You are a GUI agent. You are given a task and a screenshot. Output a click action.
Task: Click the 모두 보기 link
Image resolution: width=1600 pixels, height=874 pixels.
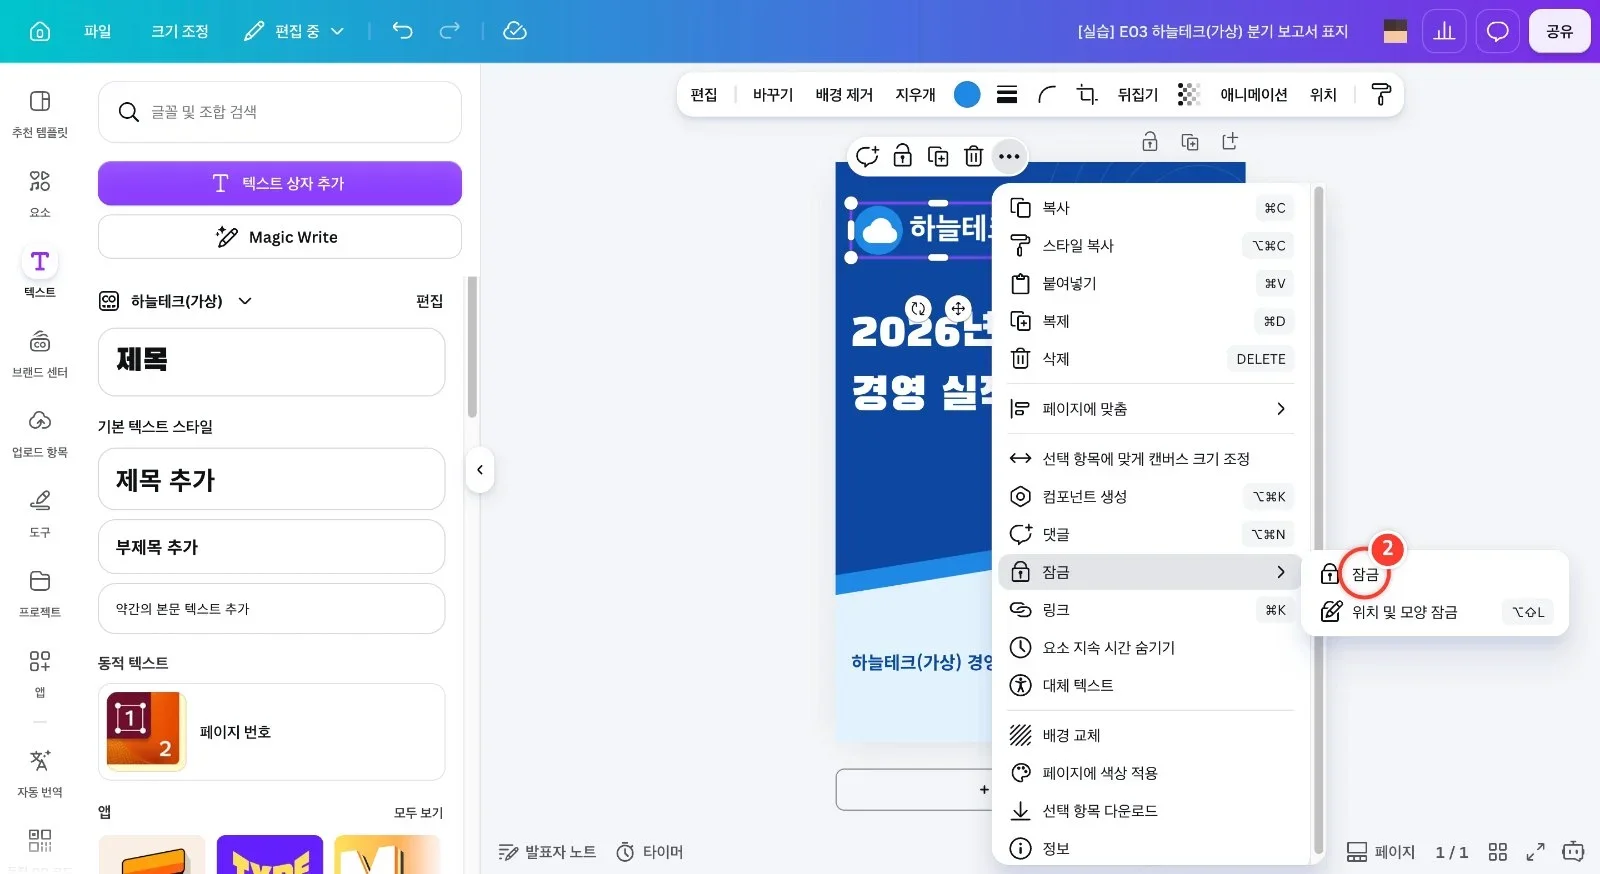418,813
